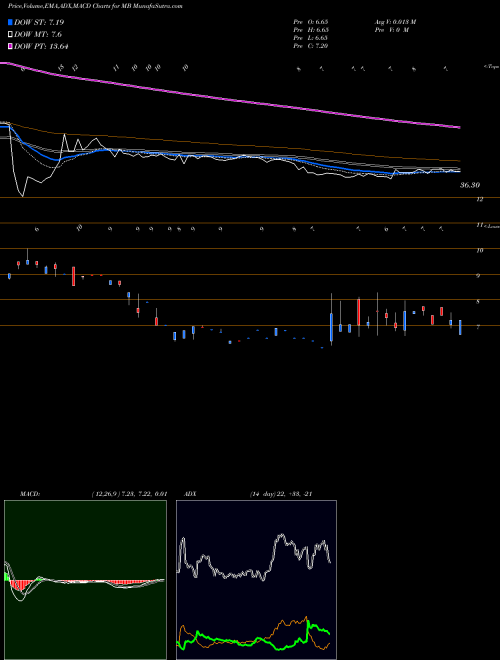This screenshot has height=660, width=500.
Task: Click the 'Pre C: 7.20' value
Action: (311, 46)
